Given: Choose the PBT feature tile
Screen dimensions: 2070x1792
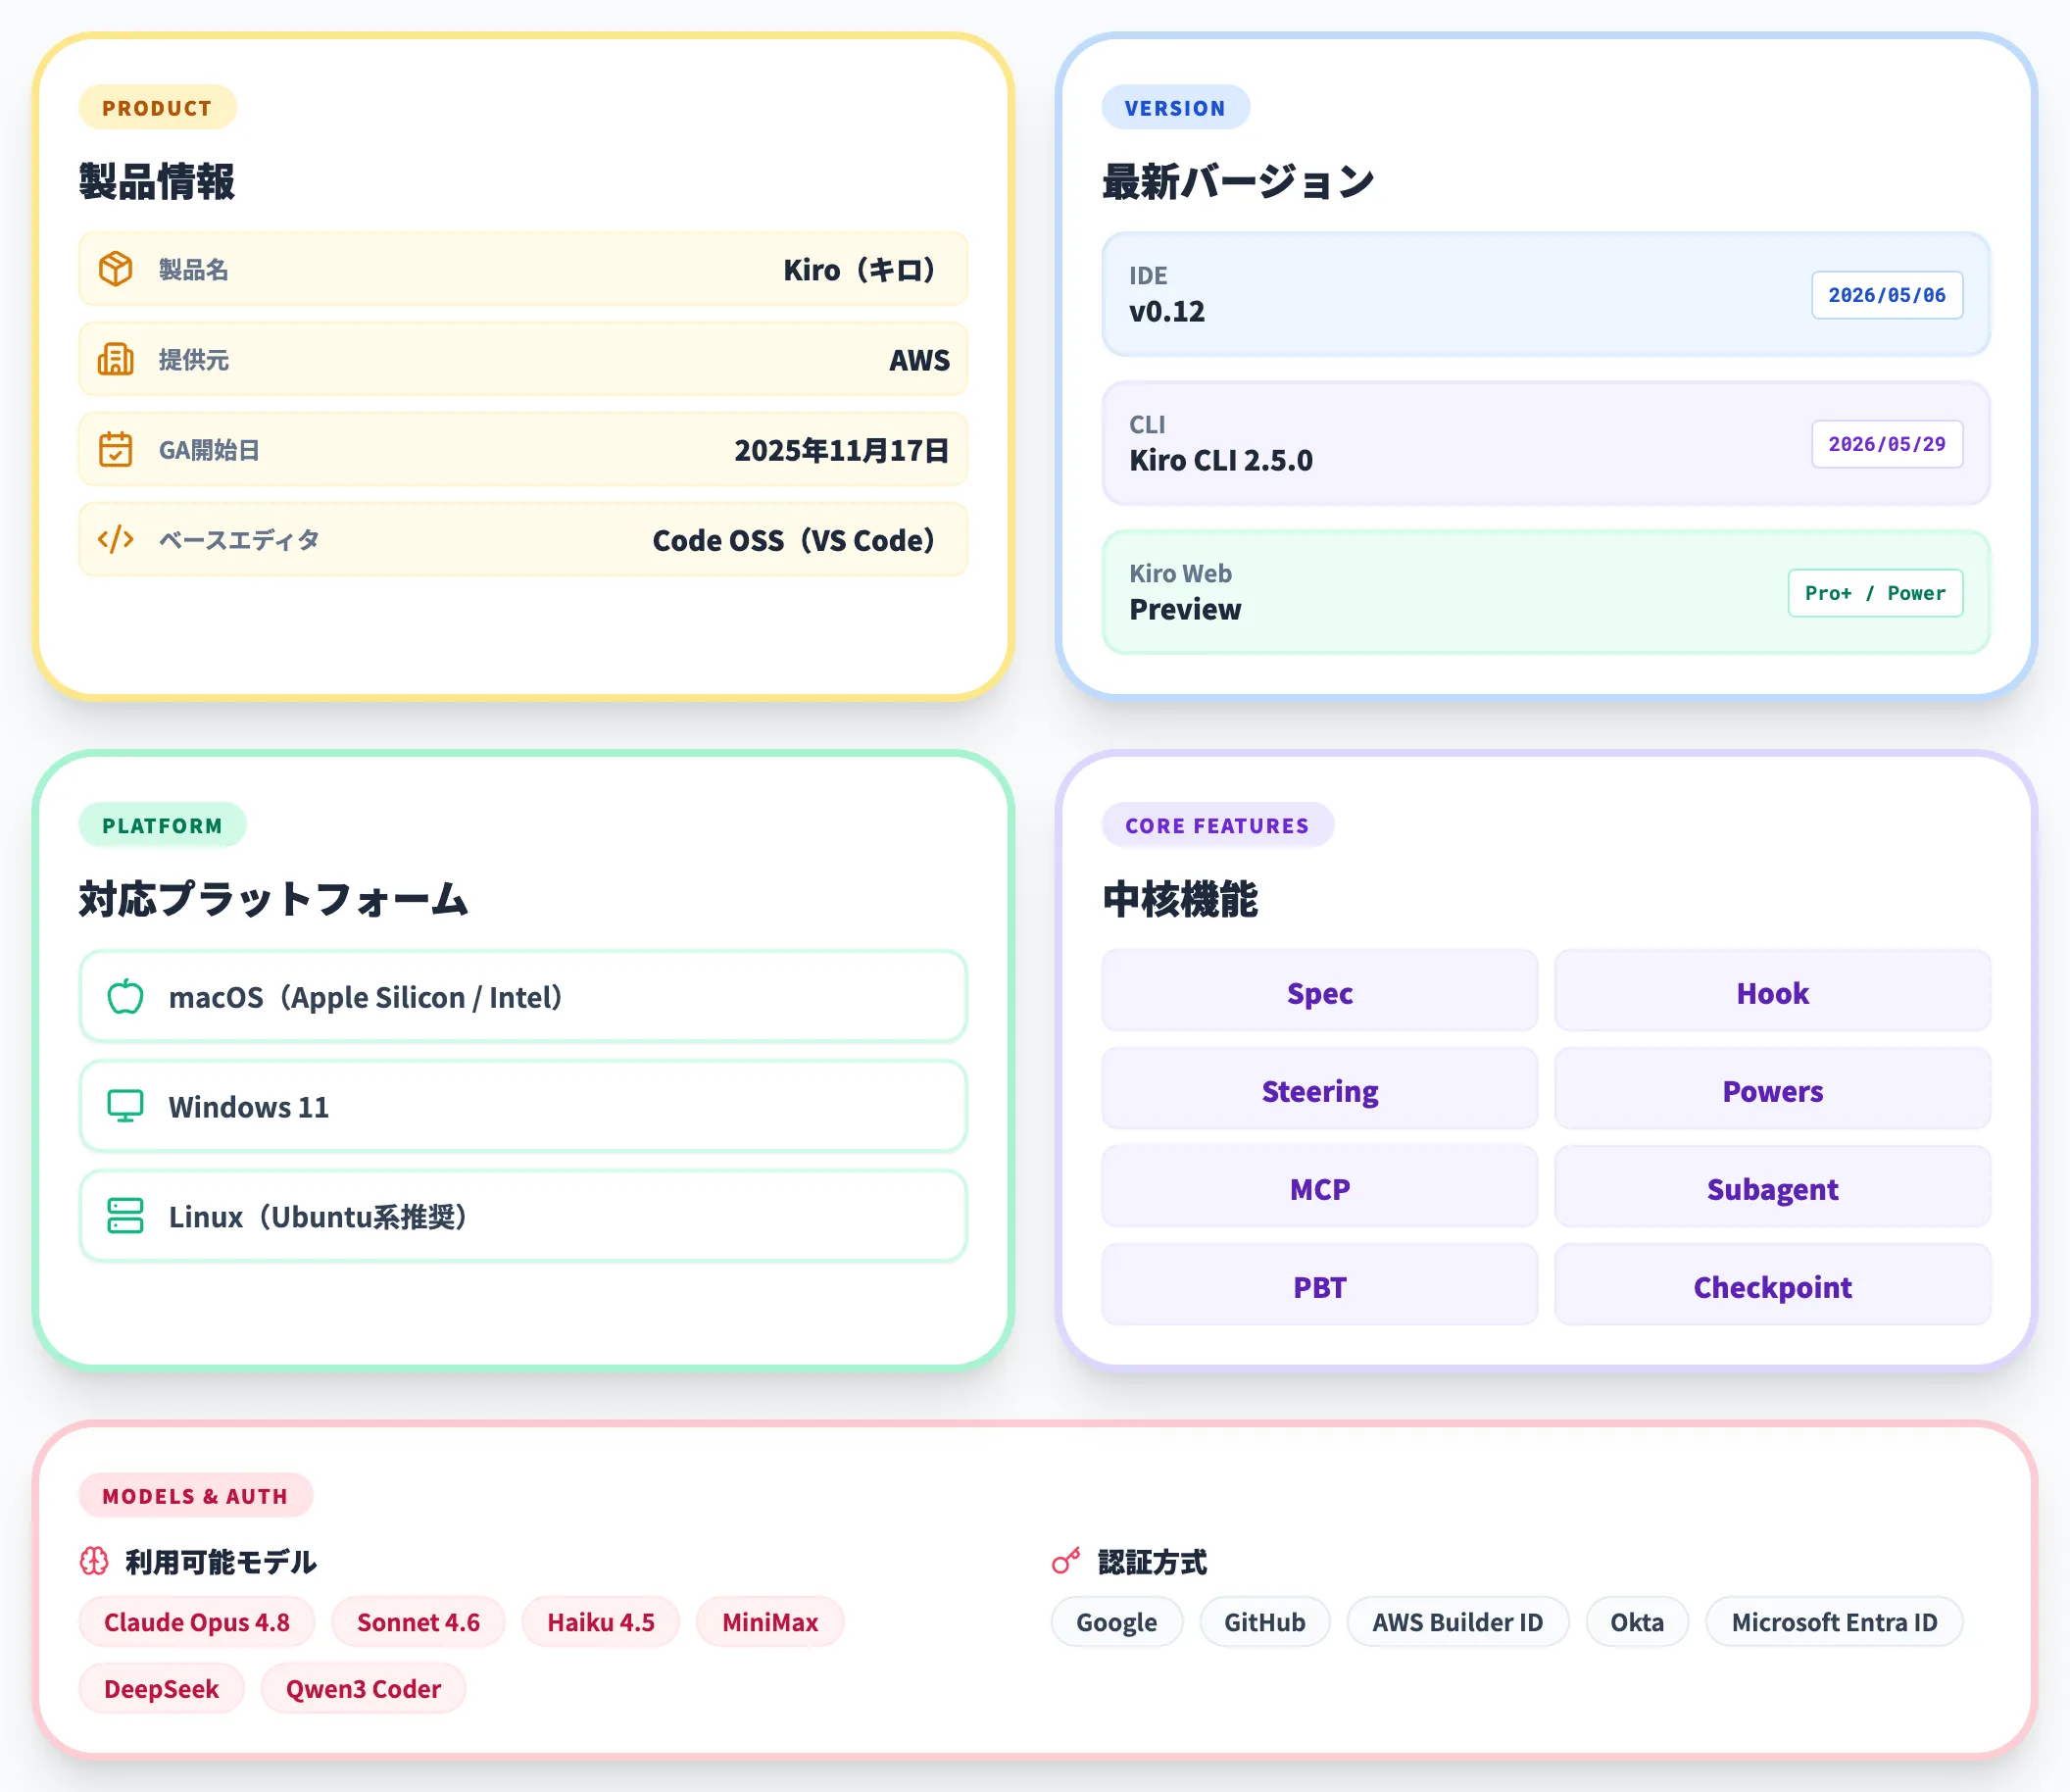Looking at the screenshot, I should coord(1319,1285).
